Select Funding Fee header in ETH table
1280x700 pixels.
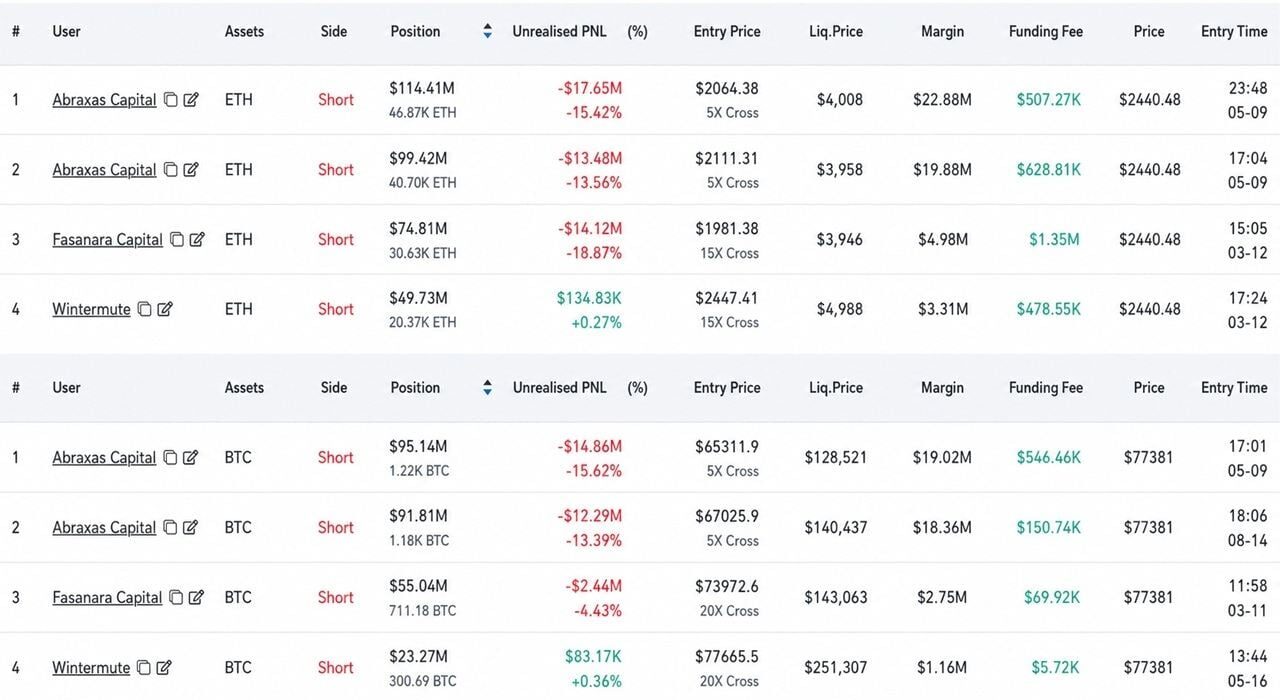pyautogui.click(x=1046, y=31)
